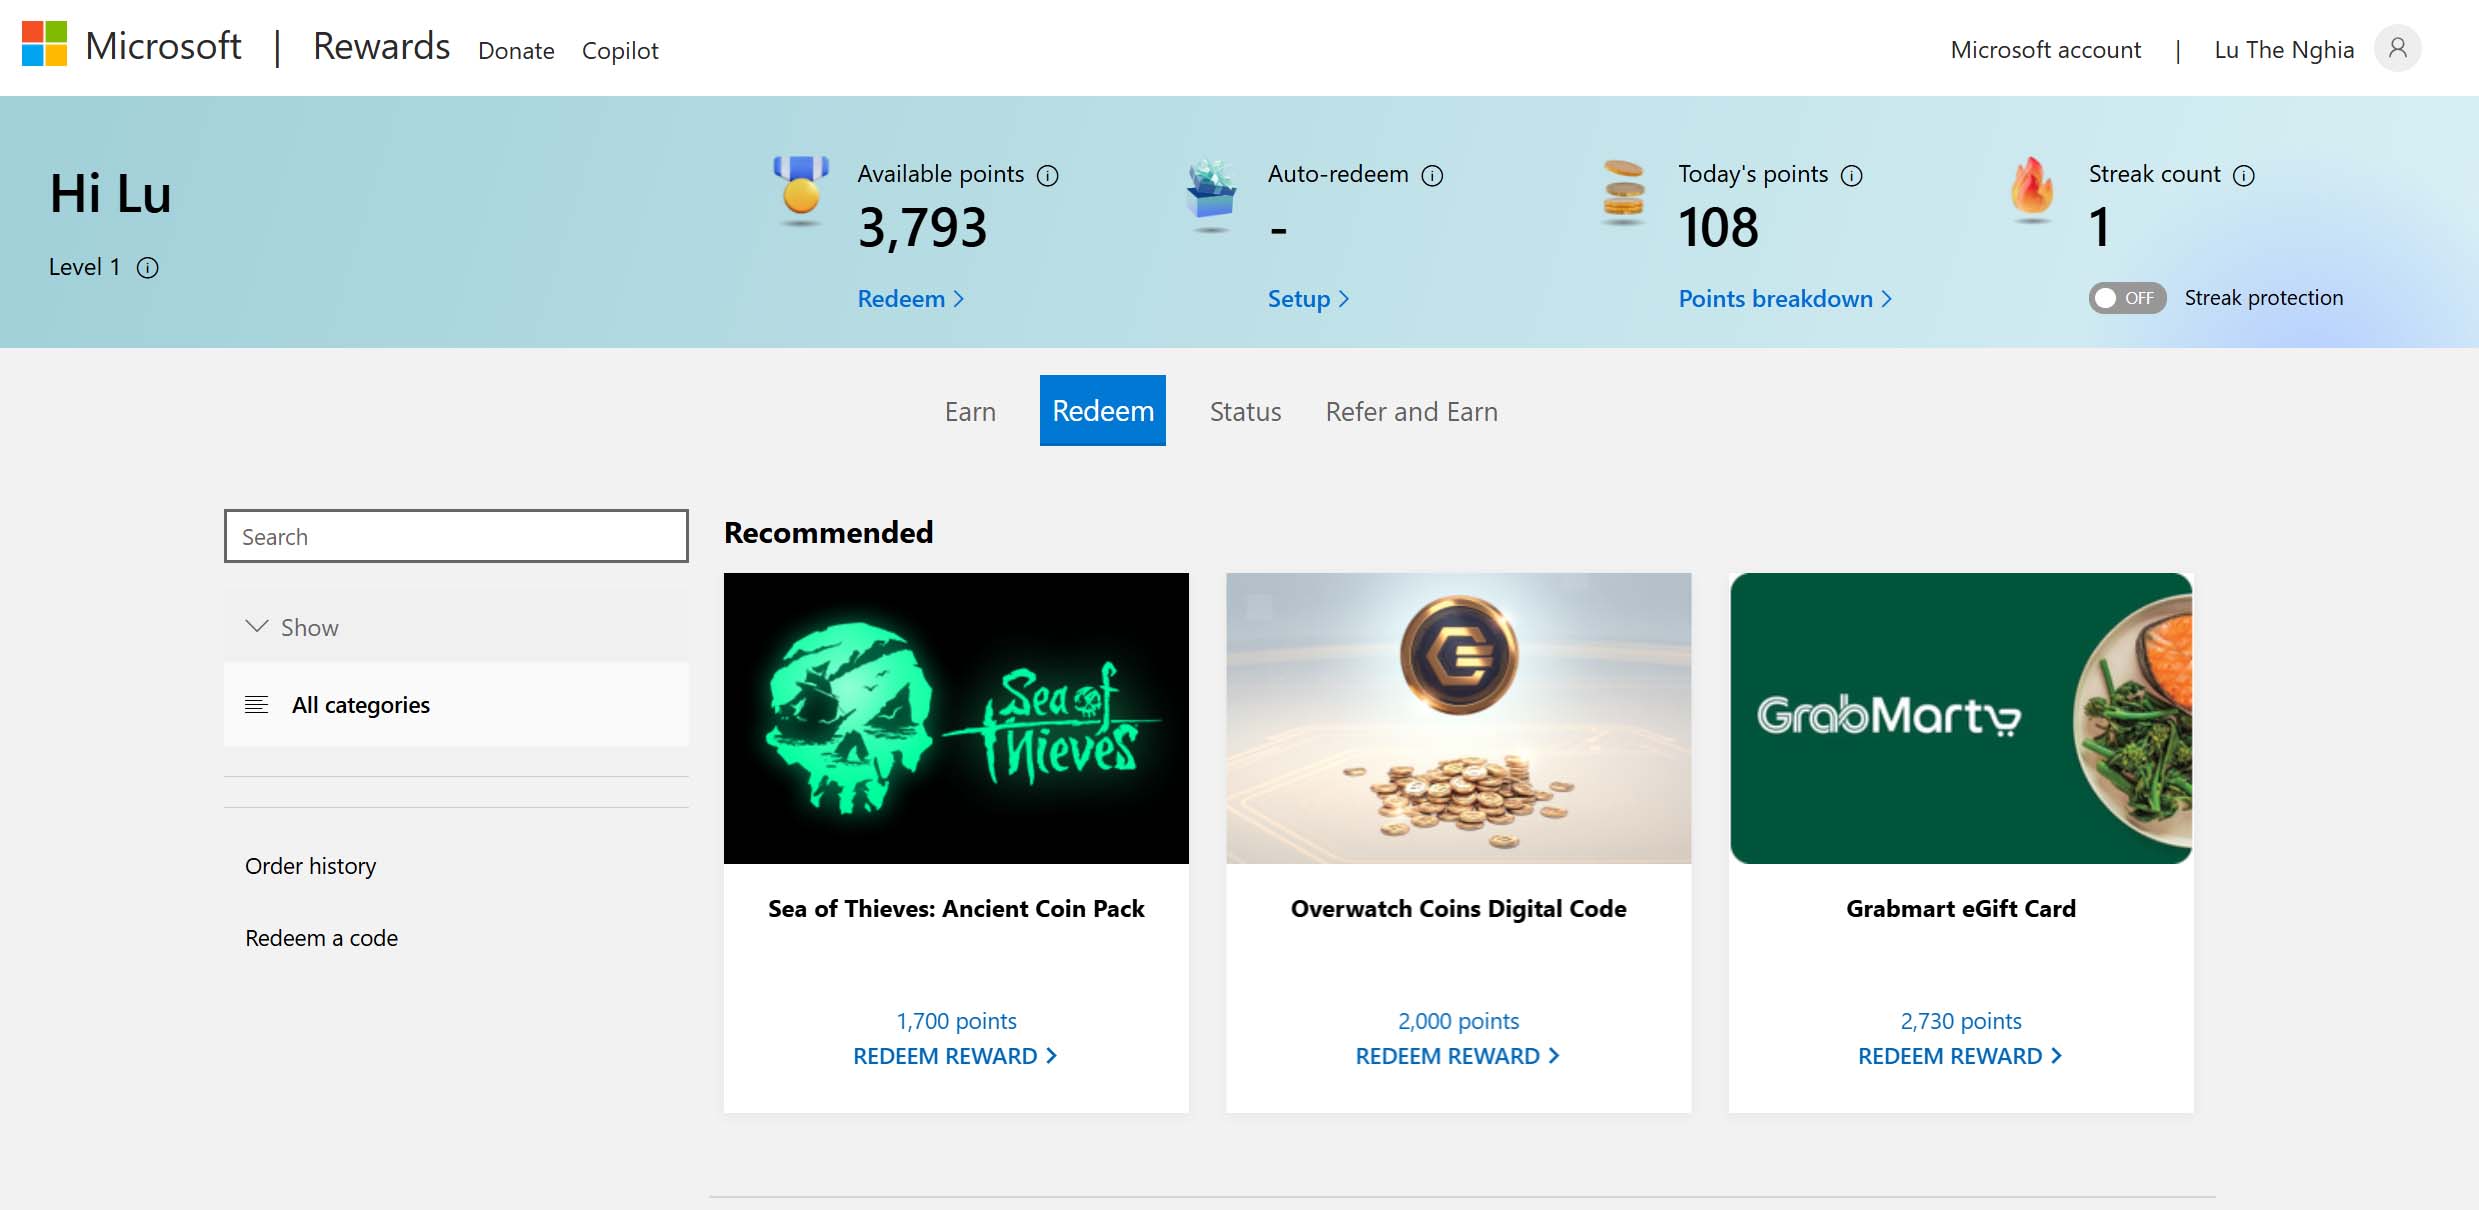The height and width of the screenshot is (1210, 2479).
Task: Click info icon beside Streak count
Action: [x=2244, y=176]
